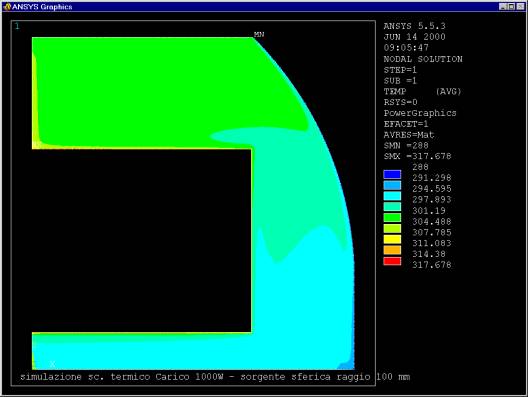Click the yellow-green 304.488 legend swatch
This screenshot has height=397, width=528.
tap(392, 228)
